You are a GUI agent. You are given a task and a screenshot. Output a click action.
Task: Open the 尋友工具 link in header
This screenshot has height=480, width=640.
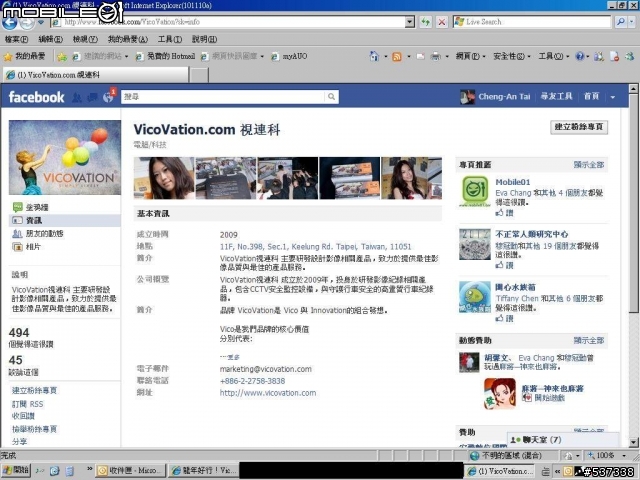556,97
